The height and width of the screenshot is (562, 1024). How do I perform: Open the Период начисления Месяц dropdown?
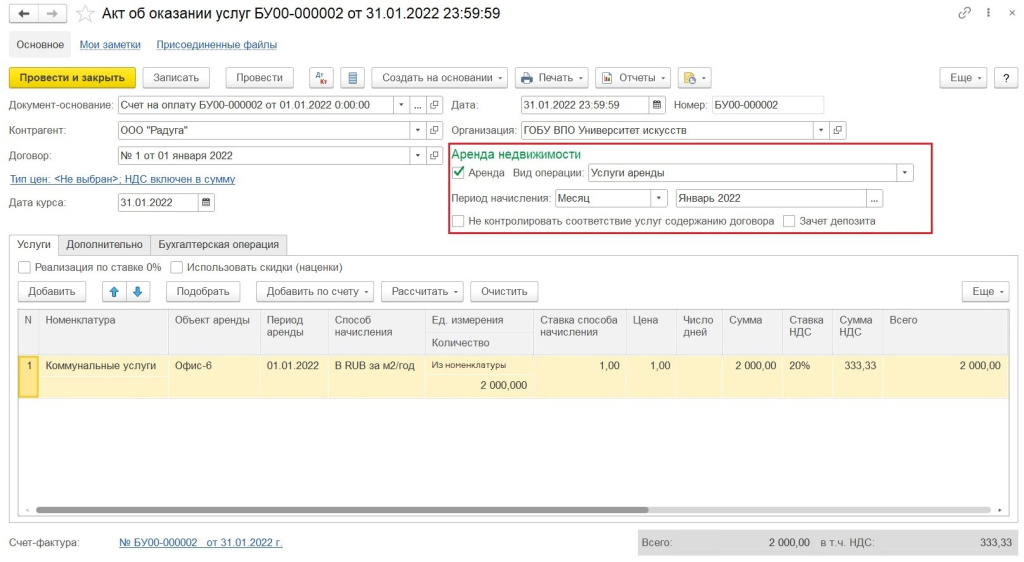(x=658, y=198)
